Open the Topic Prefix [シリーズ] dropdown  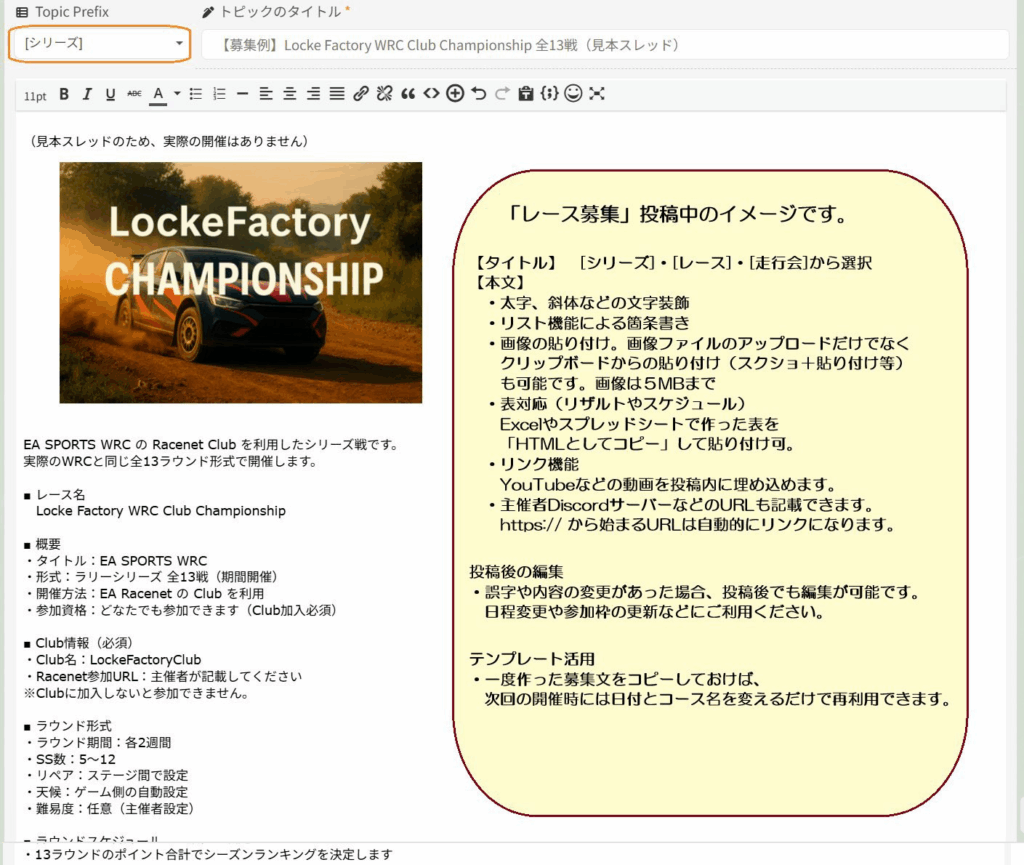pyautogui.click(x=100, y=44)
